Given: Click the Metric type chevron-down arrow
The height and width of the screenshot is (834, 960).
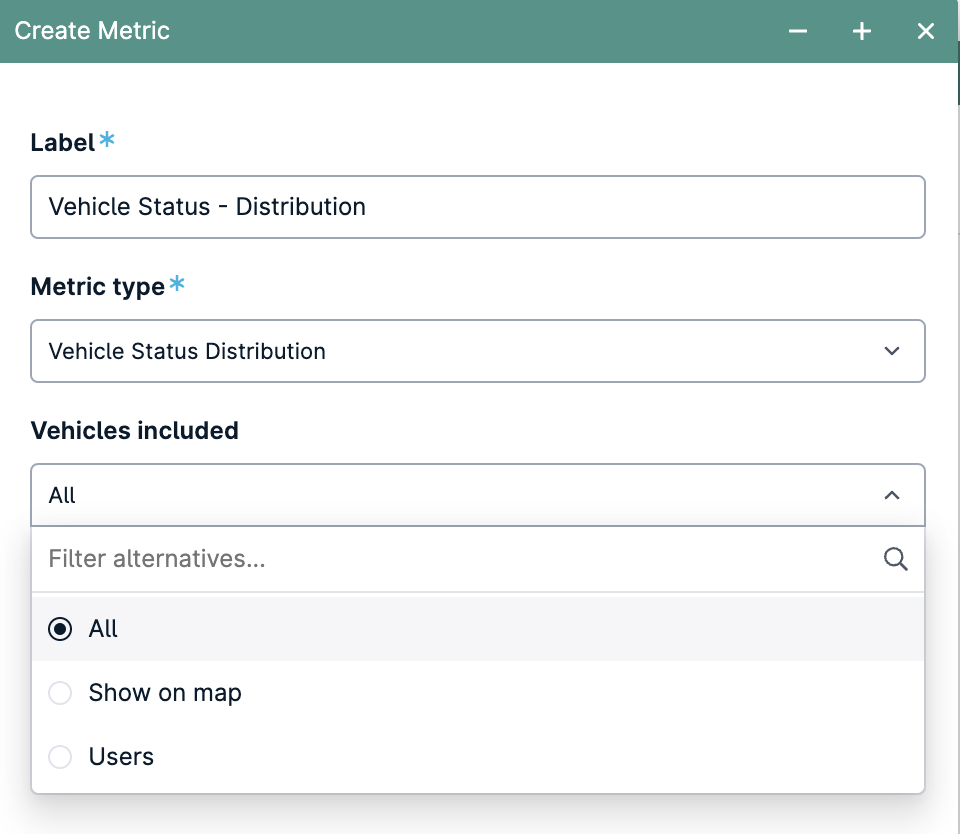Looking at the screenshot, I should coord(892,351).
